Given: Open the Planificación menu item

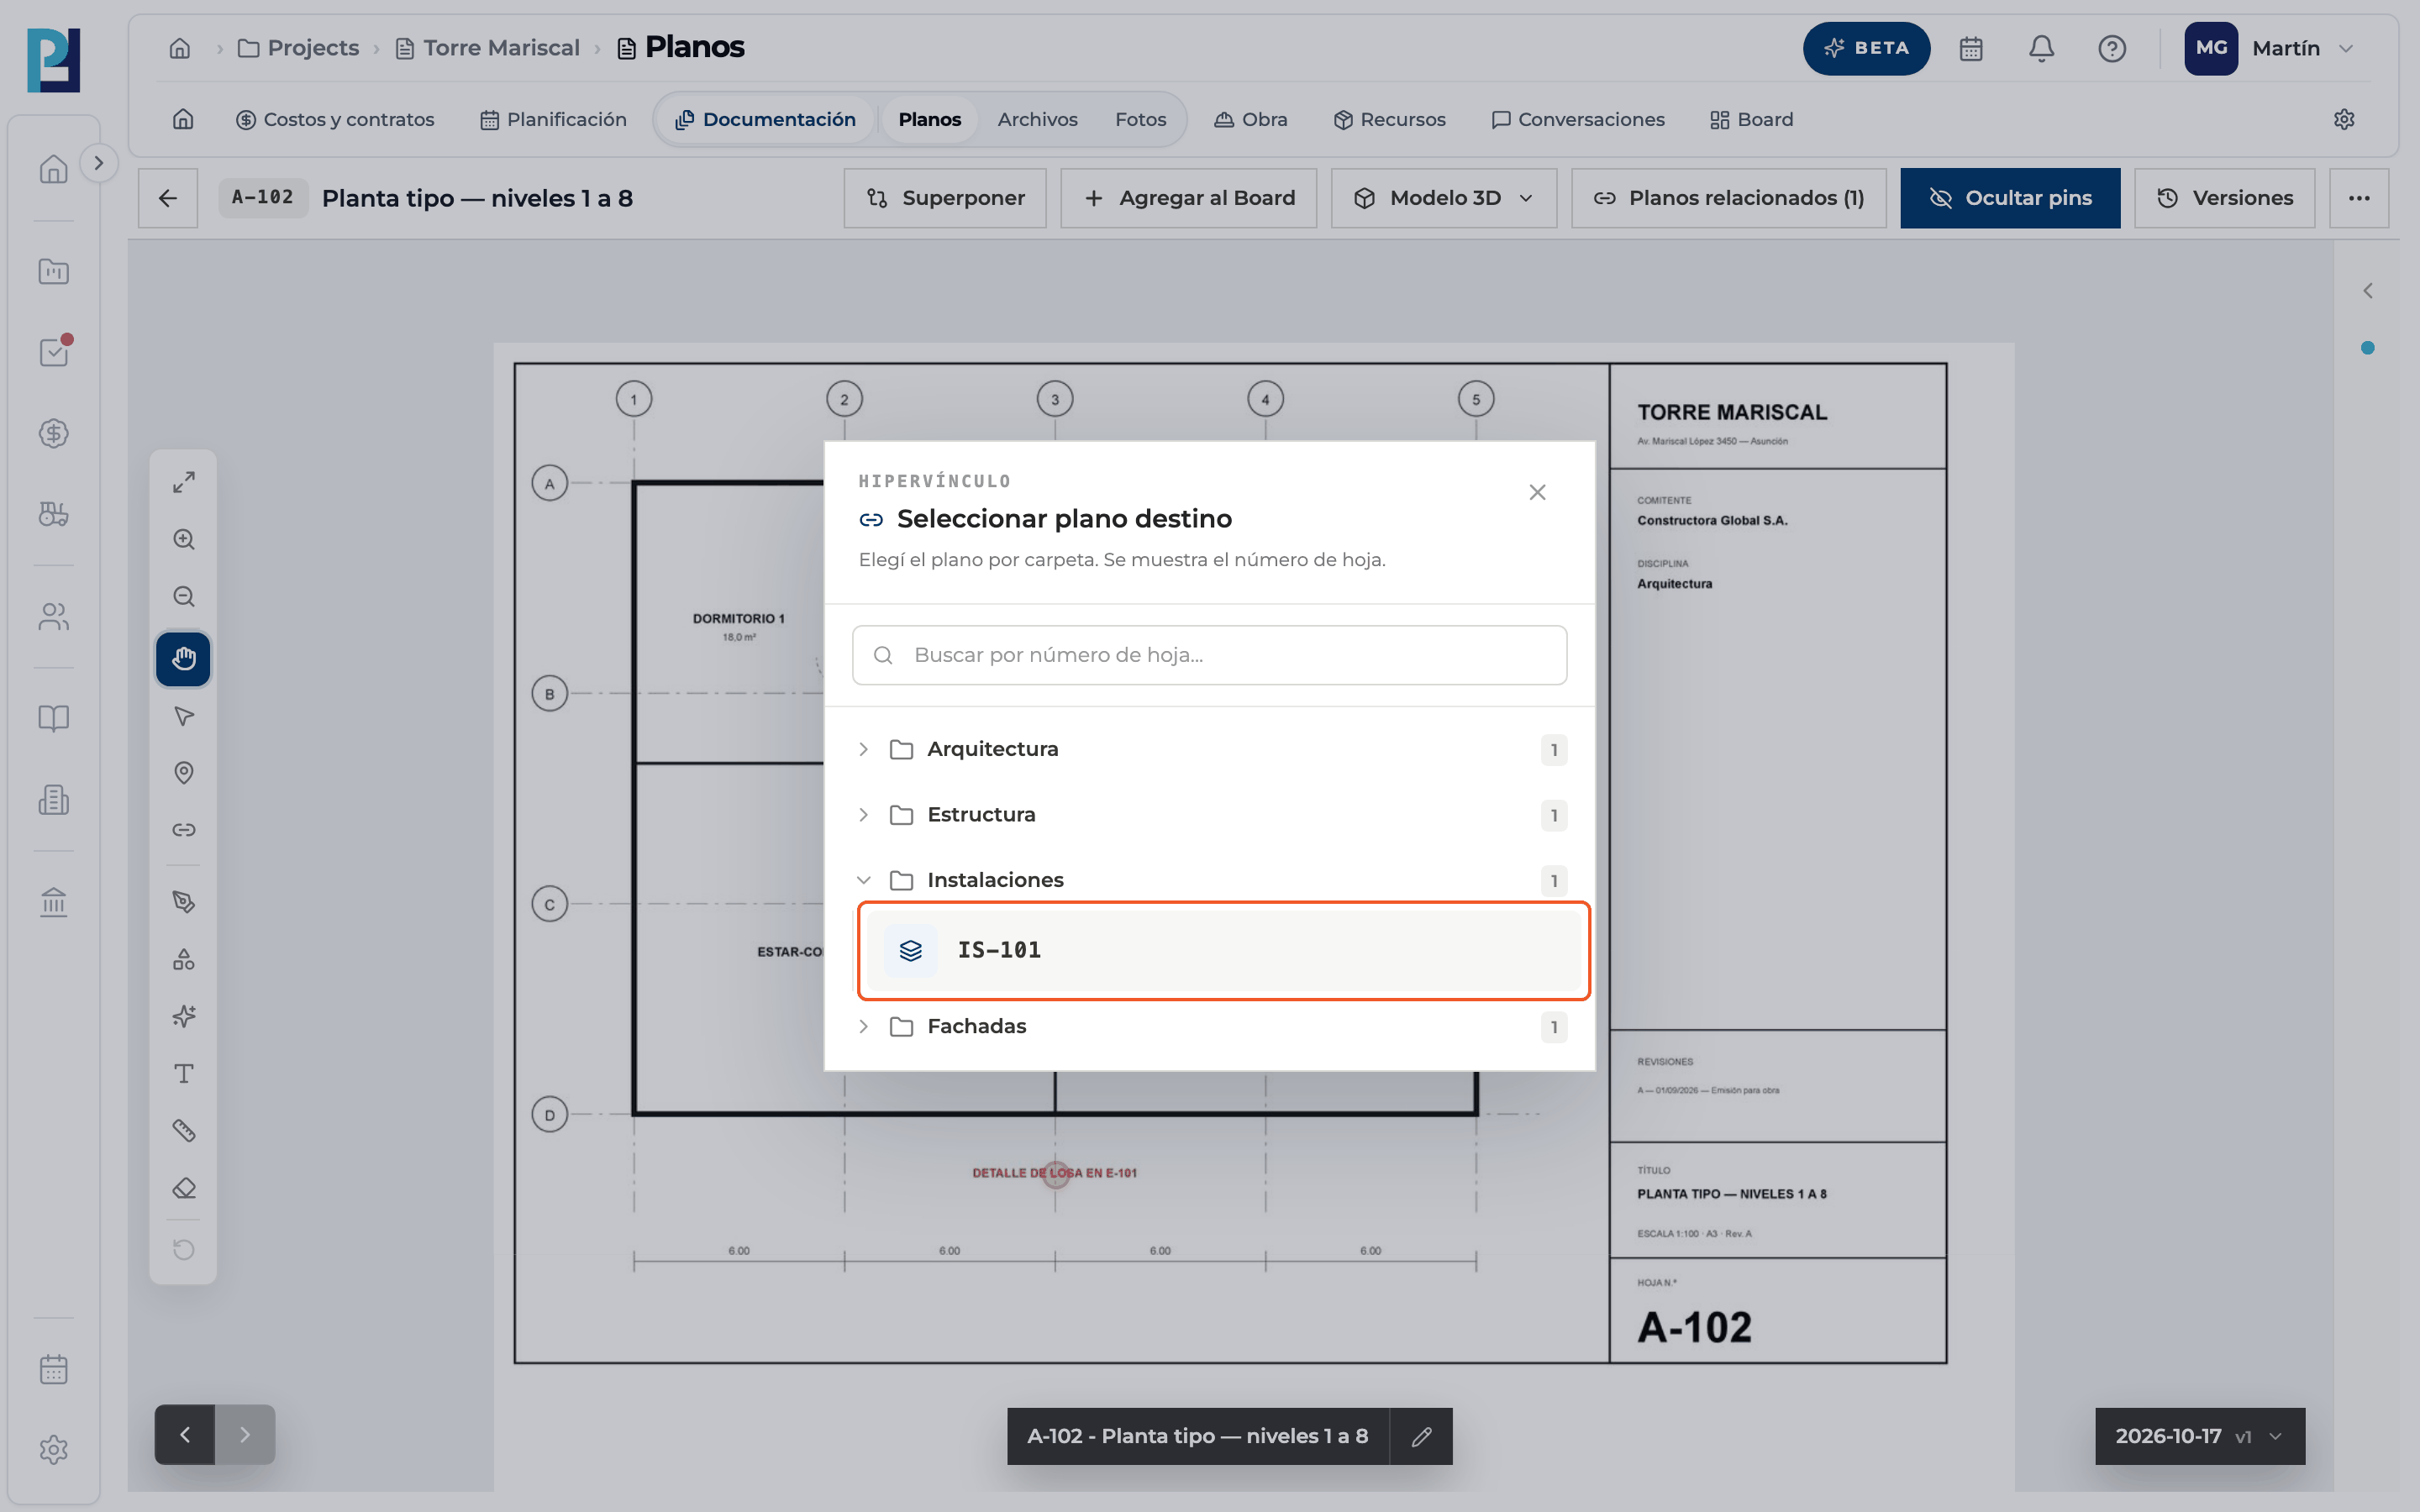Looking at the screenshot, I should click(x=553, y=119).
